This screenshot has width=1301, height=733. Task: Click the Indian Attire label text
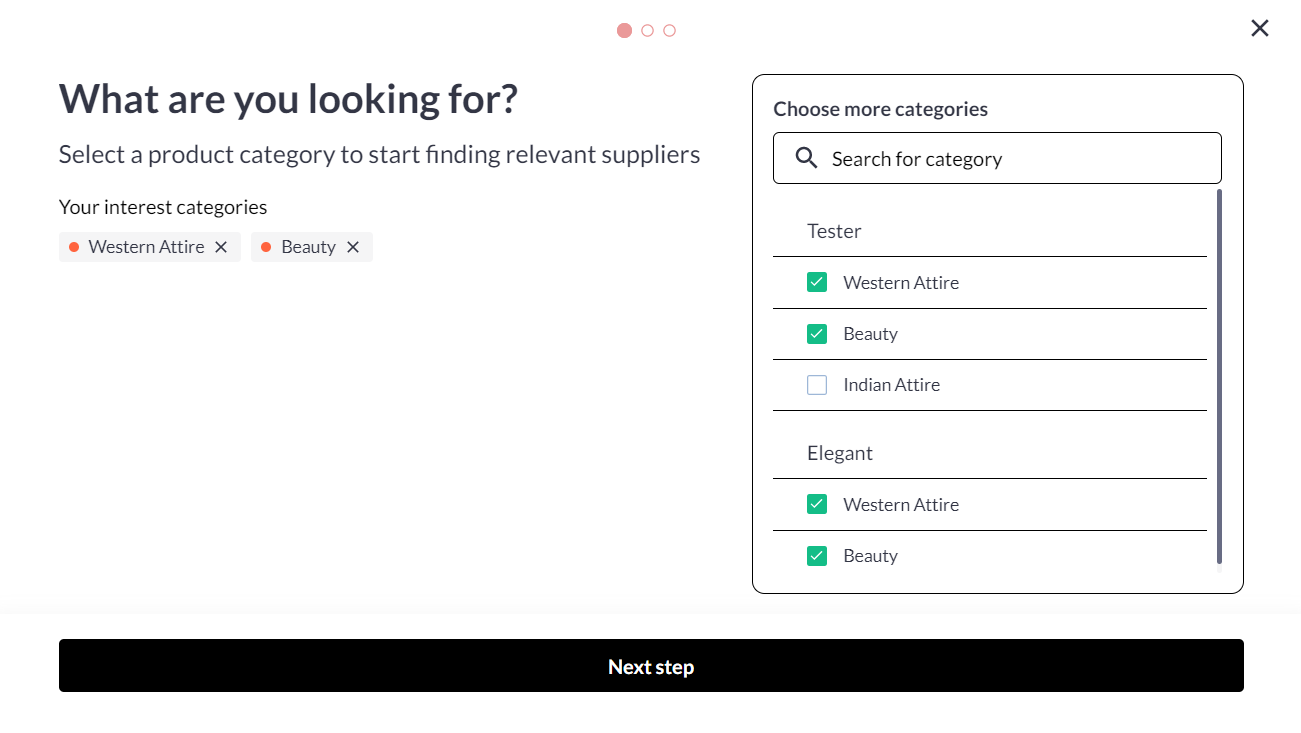tap(891, 385)
